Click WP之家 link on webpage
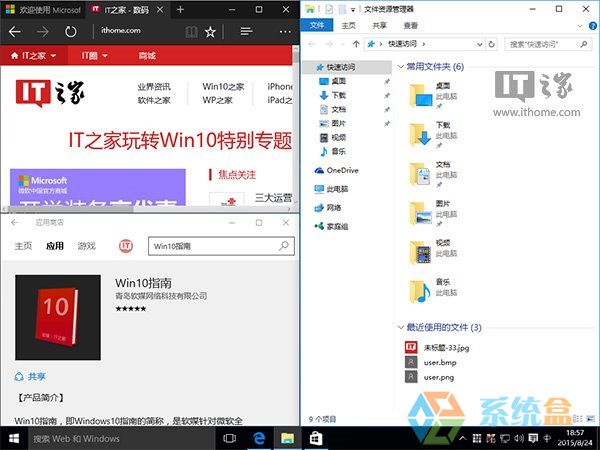The height and width of the screenshot is (450, 600). click(217, 100)
